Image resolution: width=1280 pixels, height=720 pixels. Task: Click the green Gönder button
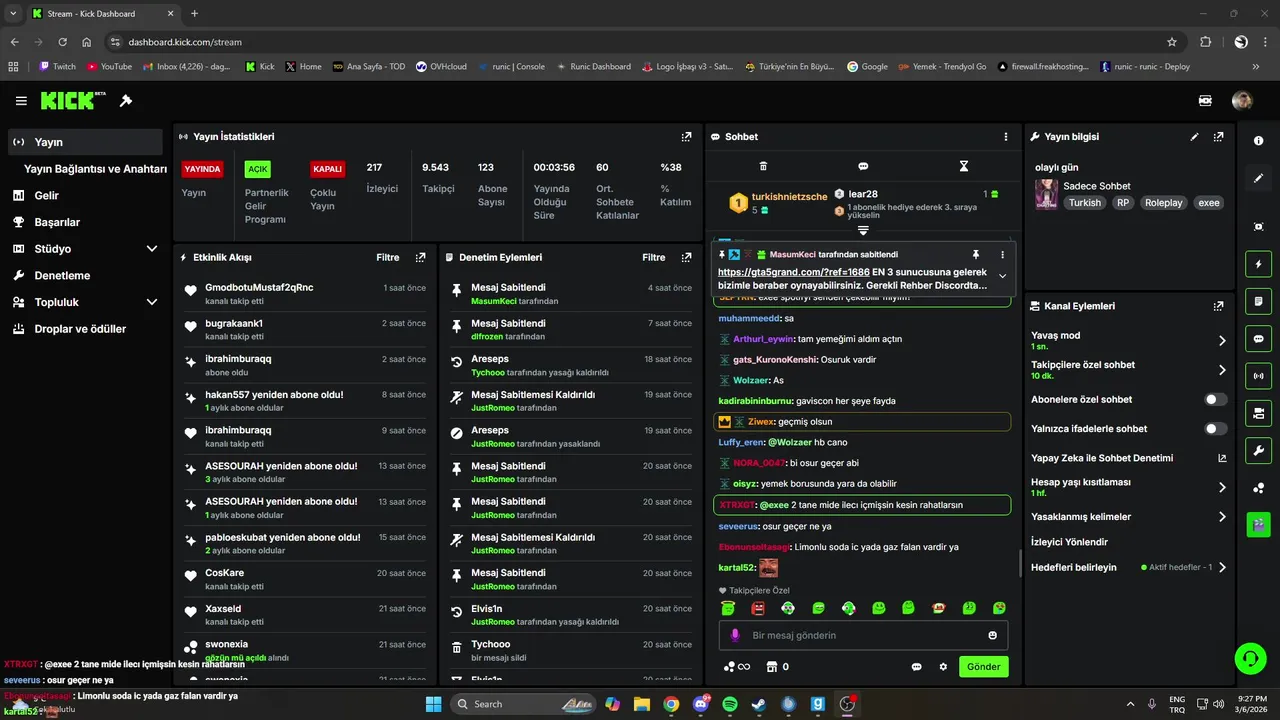pyautogui.click(x=984, y=666)
